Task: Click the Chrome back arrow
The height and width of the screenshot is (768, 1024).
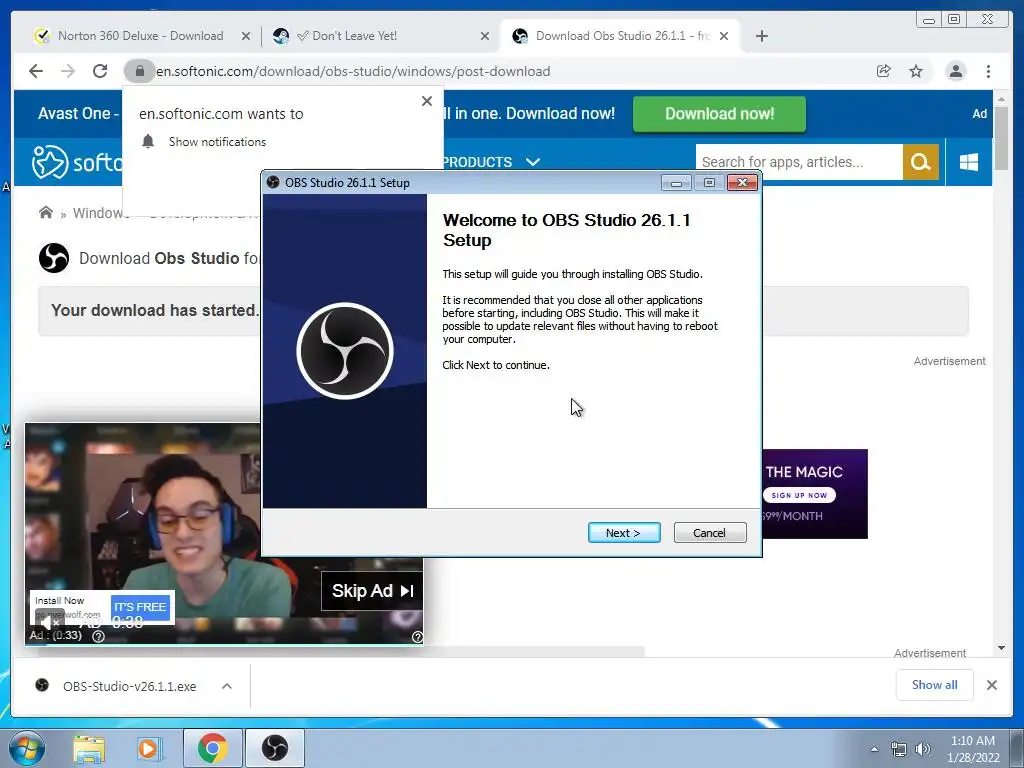Action: click(x=36, y=71)
